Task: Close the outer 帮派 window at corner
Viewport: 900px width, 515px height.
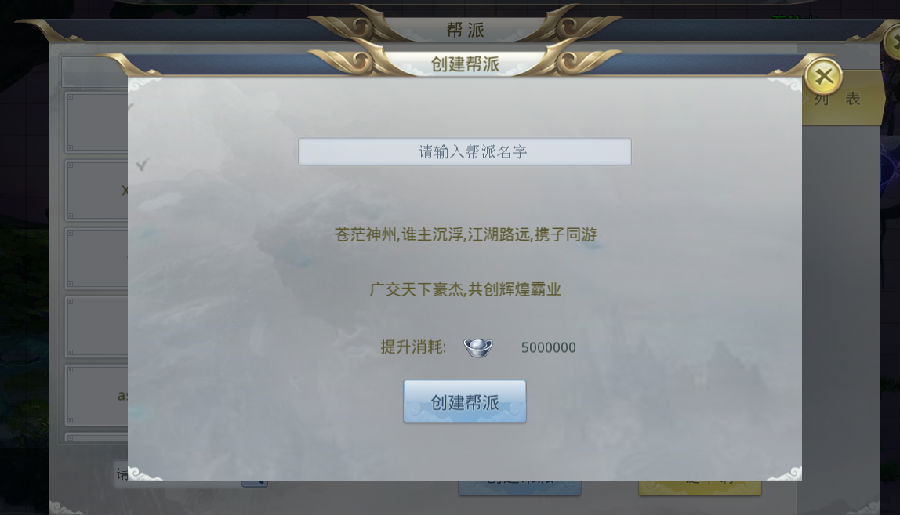Action: point(893,41)
